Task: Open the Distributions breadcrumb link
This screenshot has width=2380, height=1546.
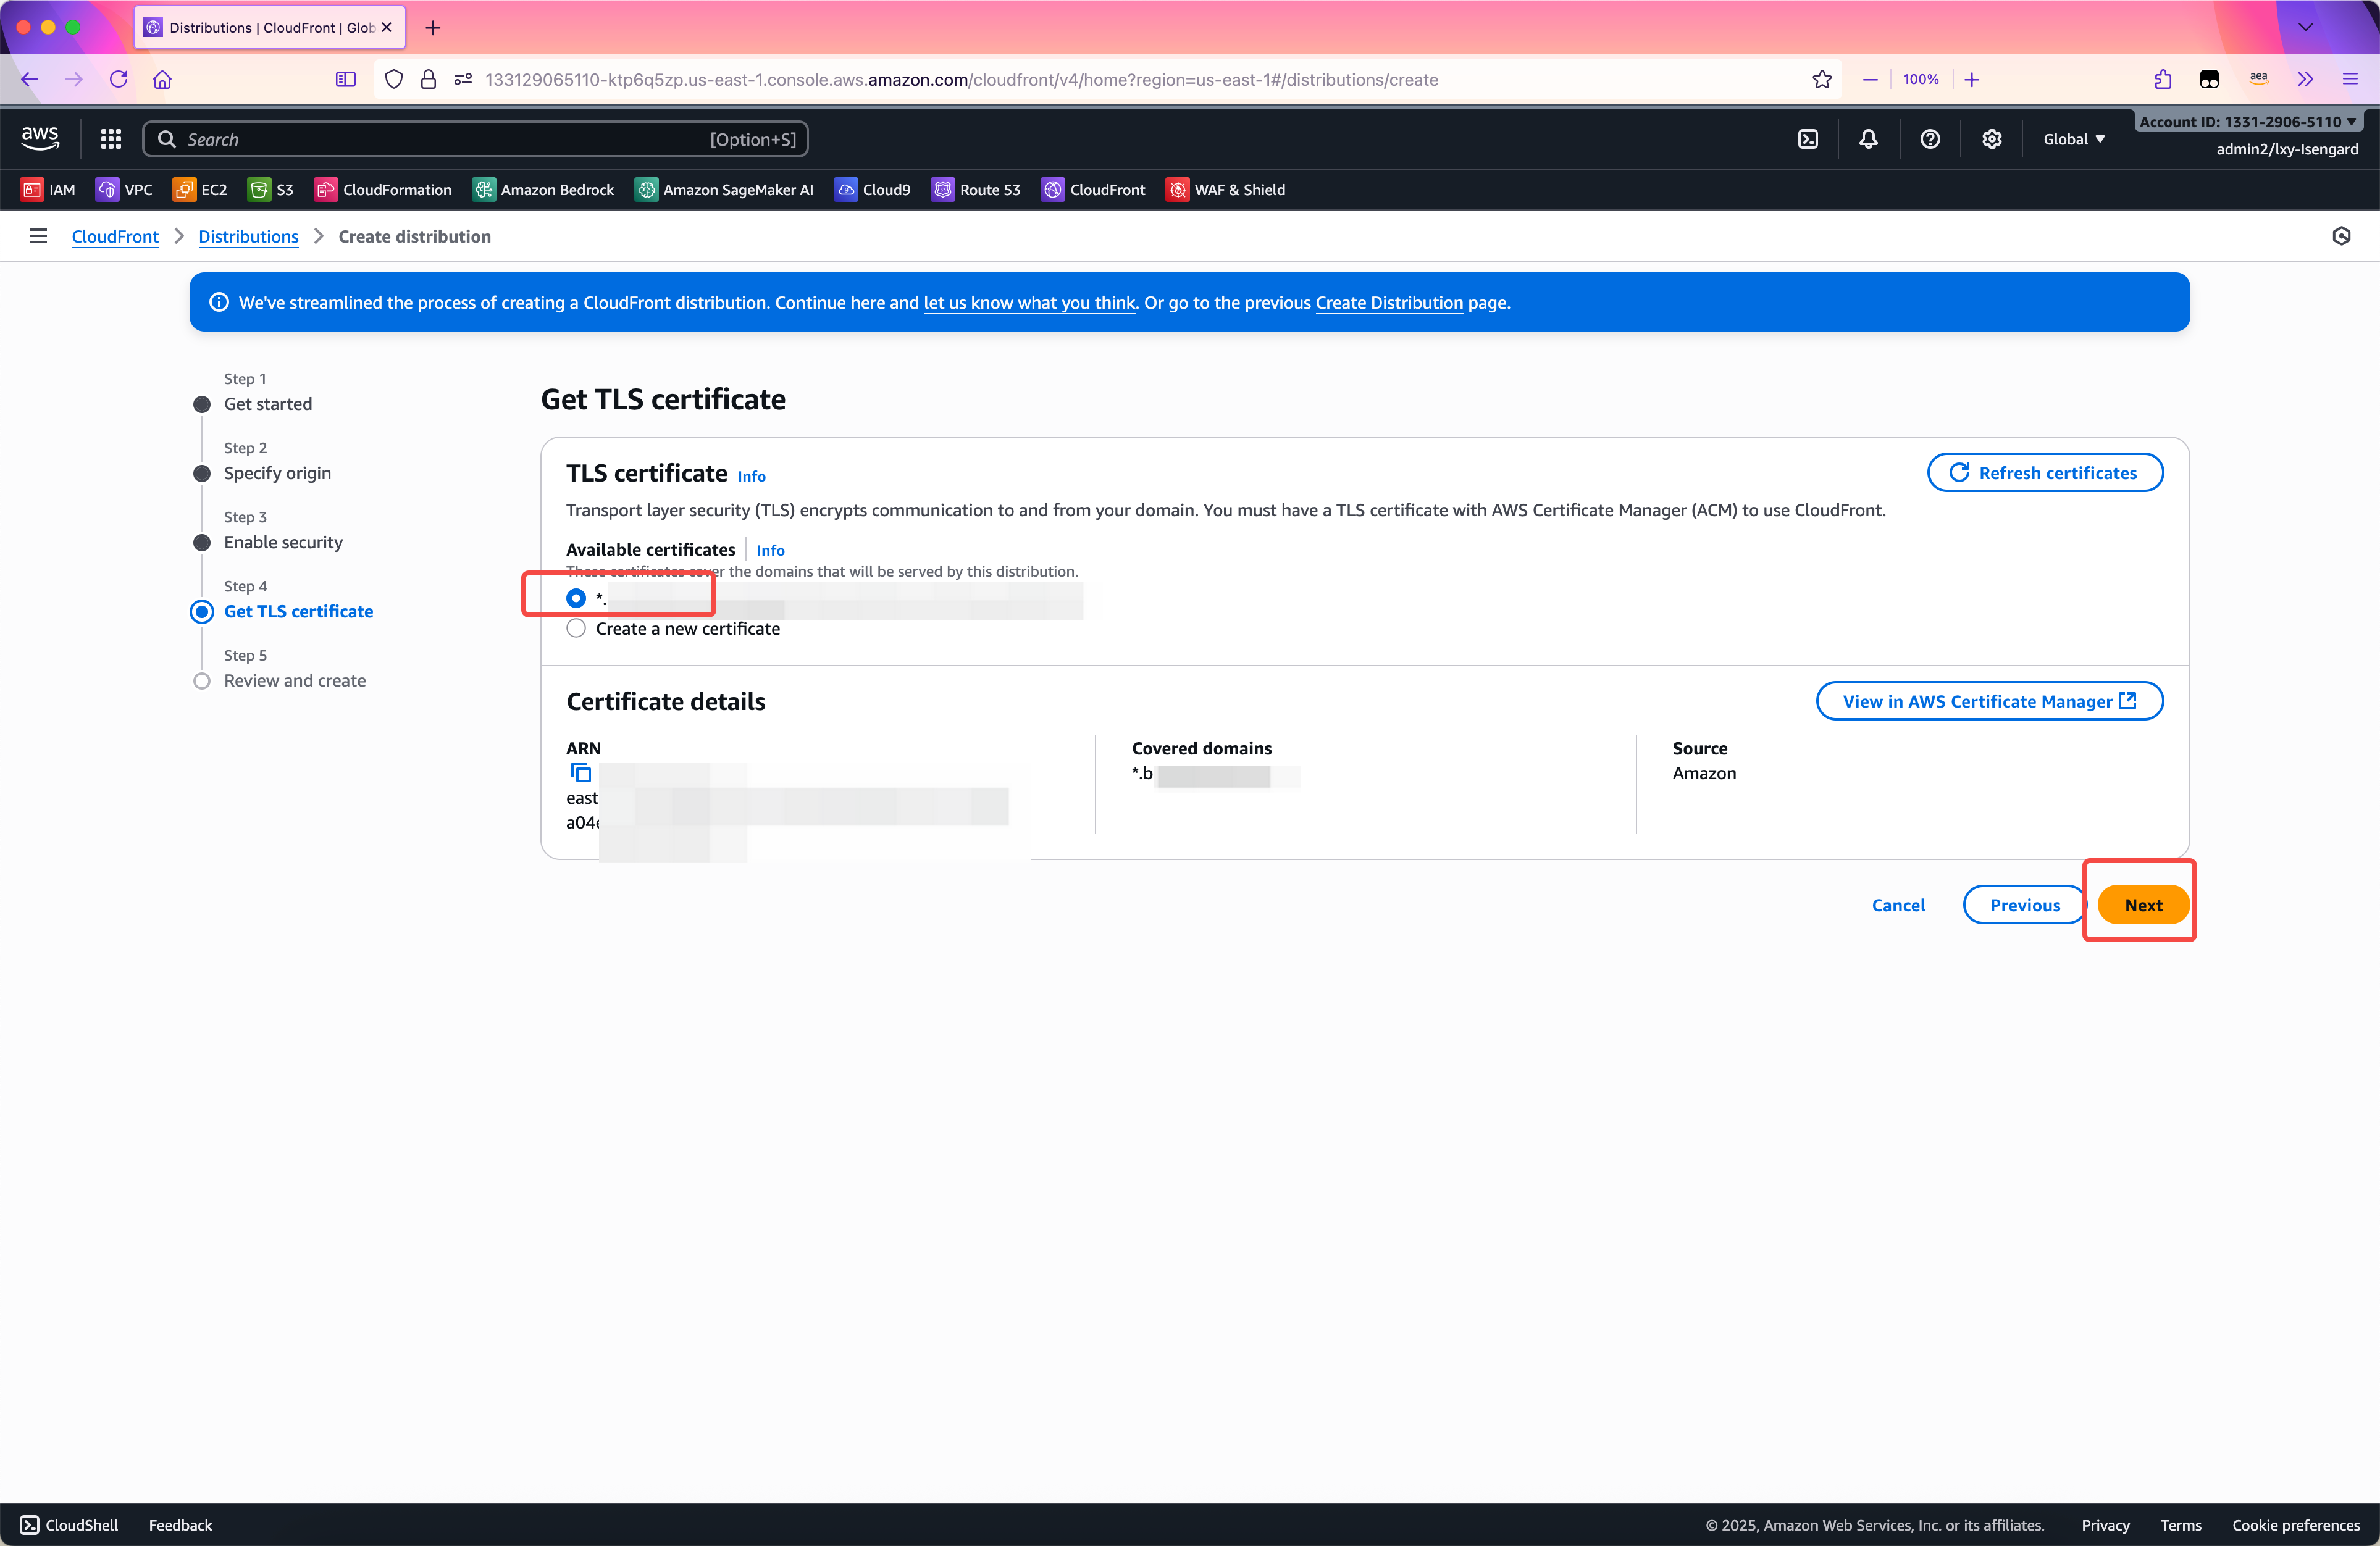Action: pos(248,236)
